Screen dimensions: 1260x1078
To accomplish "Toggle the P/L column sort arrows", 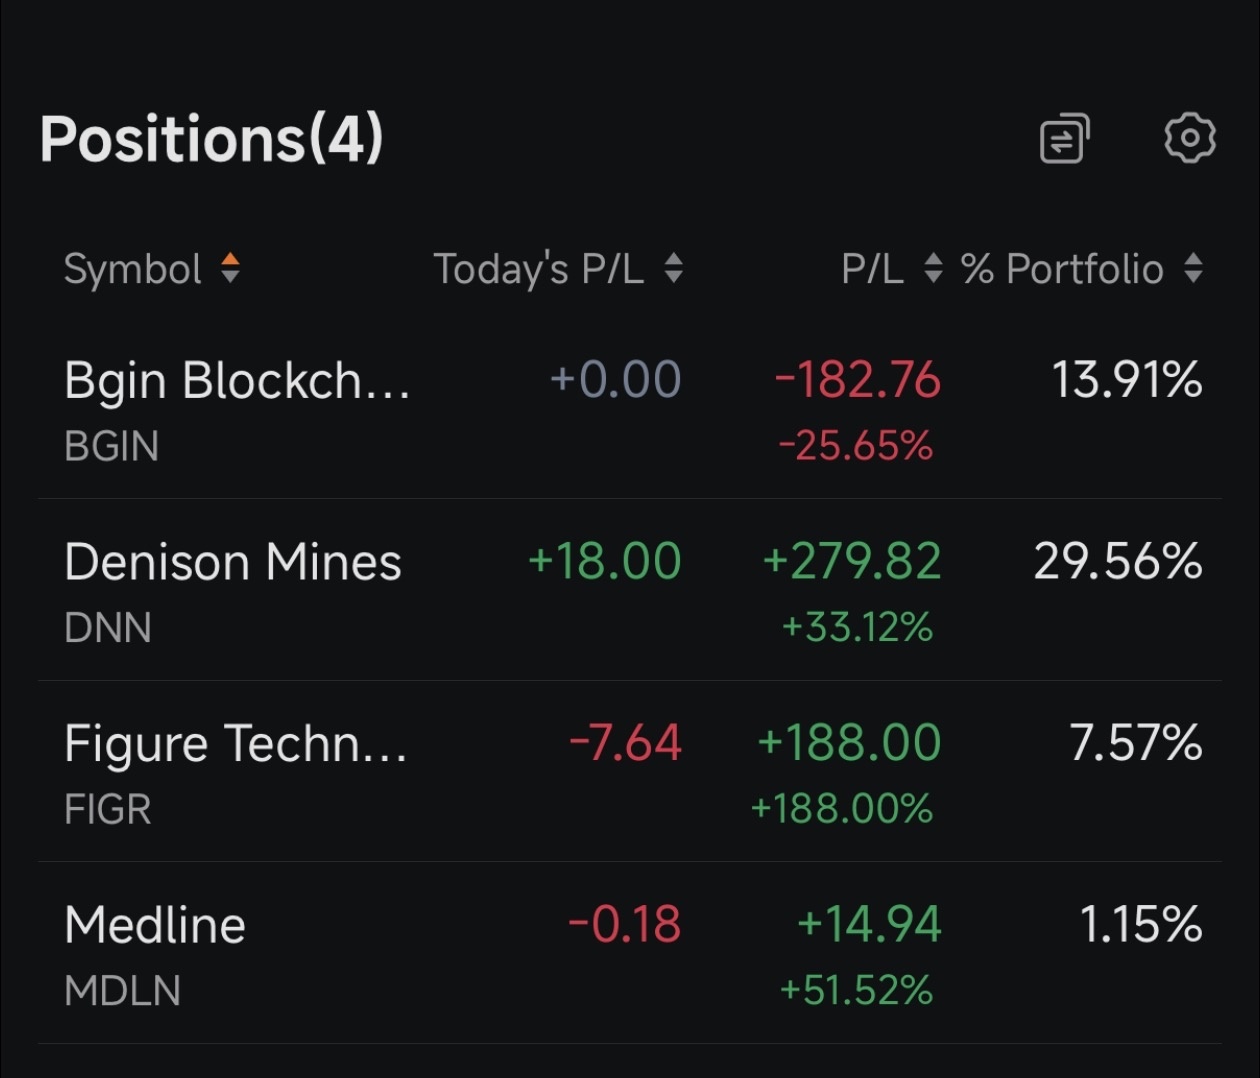I will (933, 268).
